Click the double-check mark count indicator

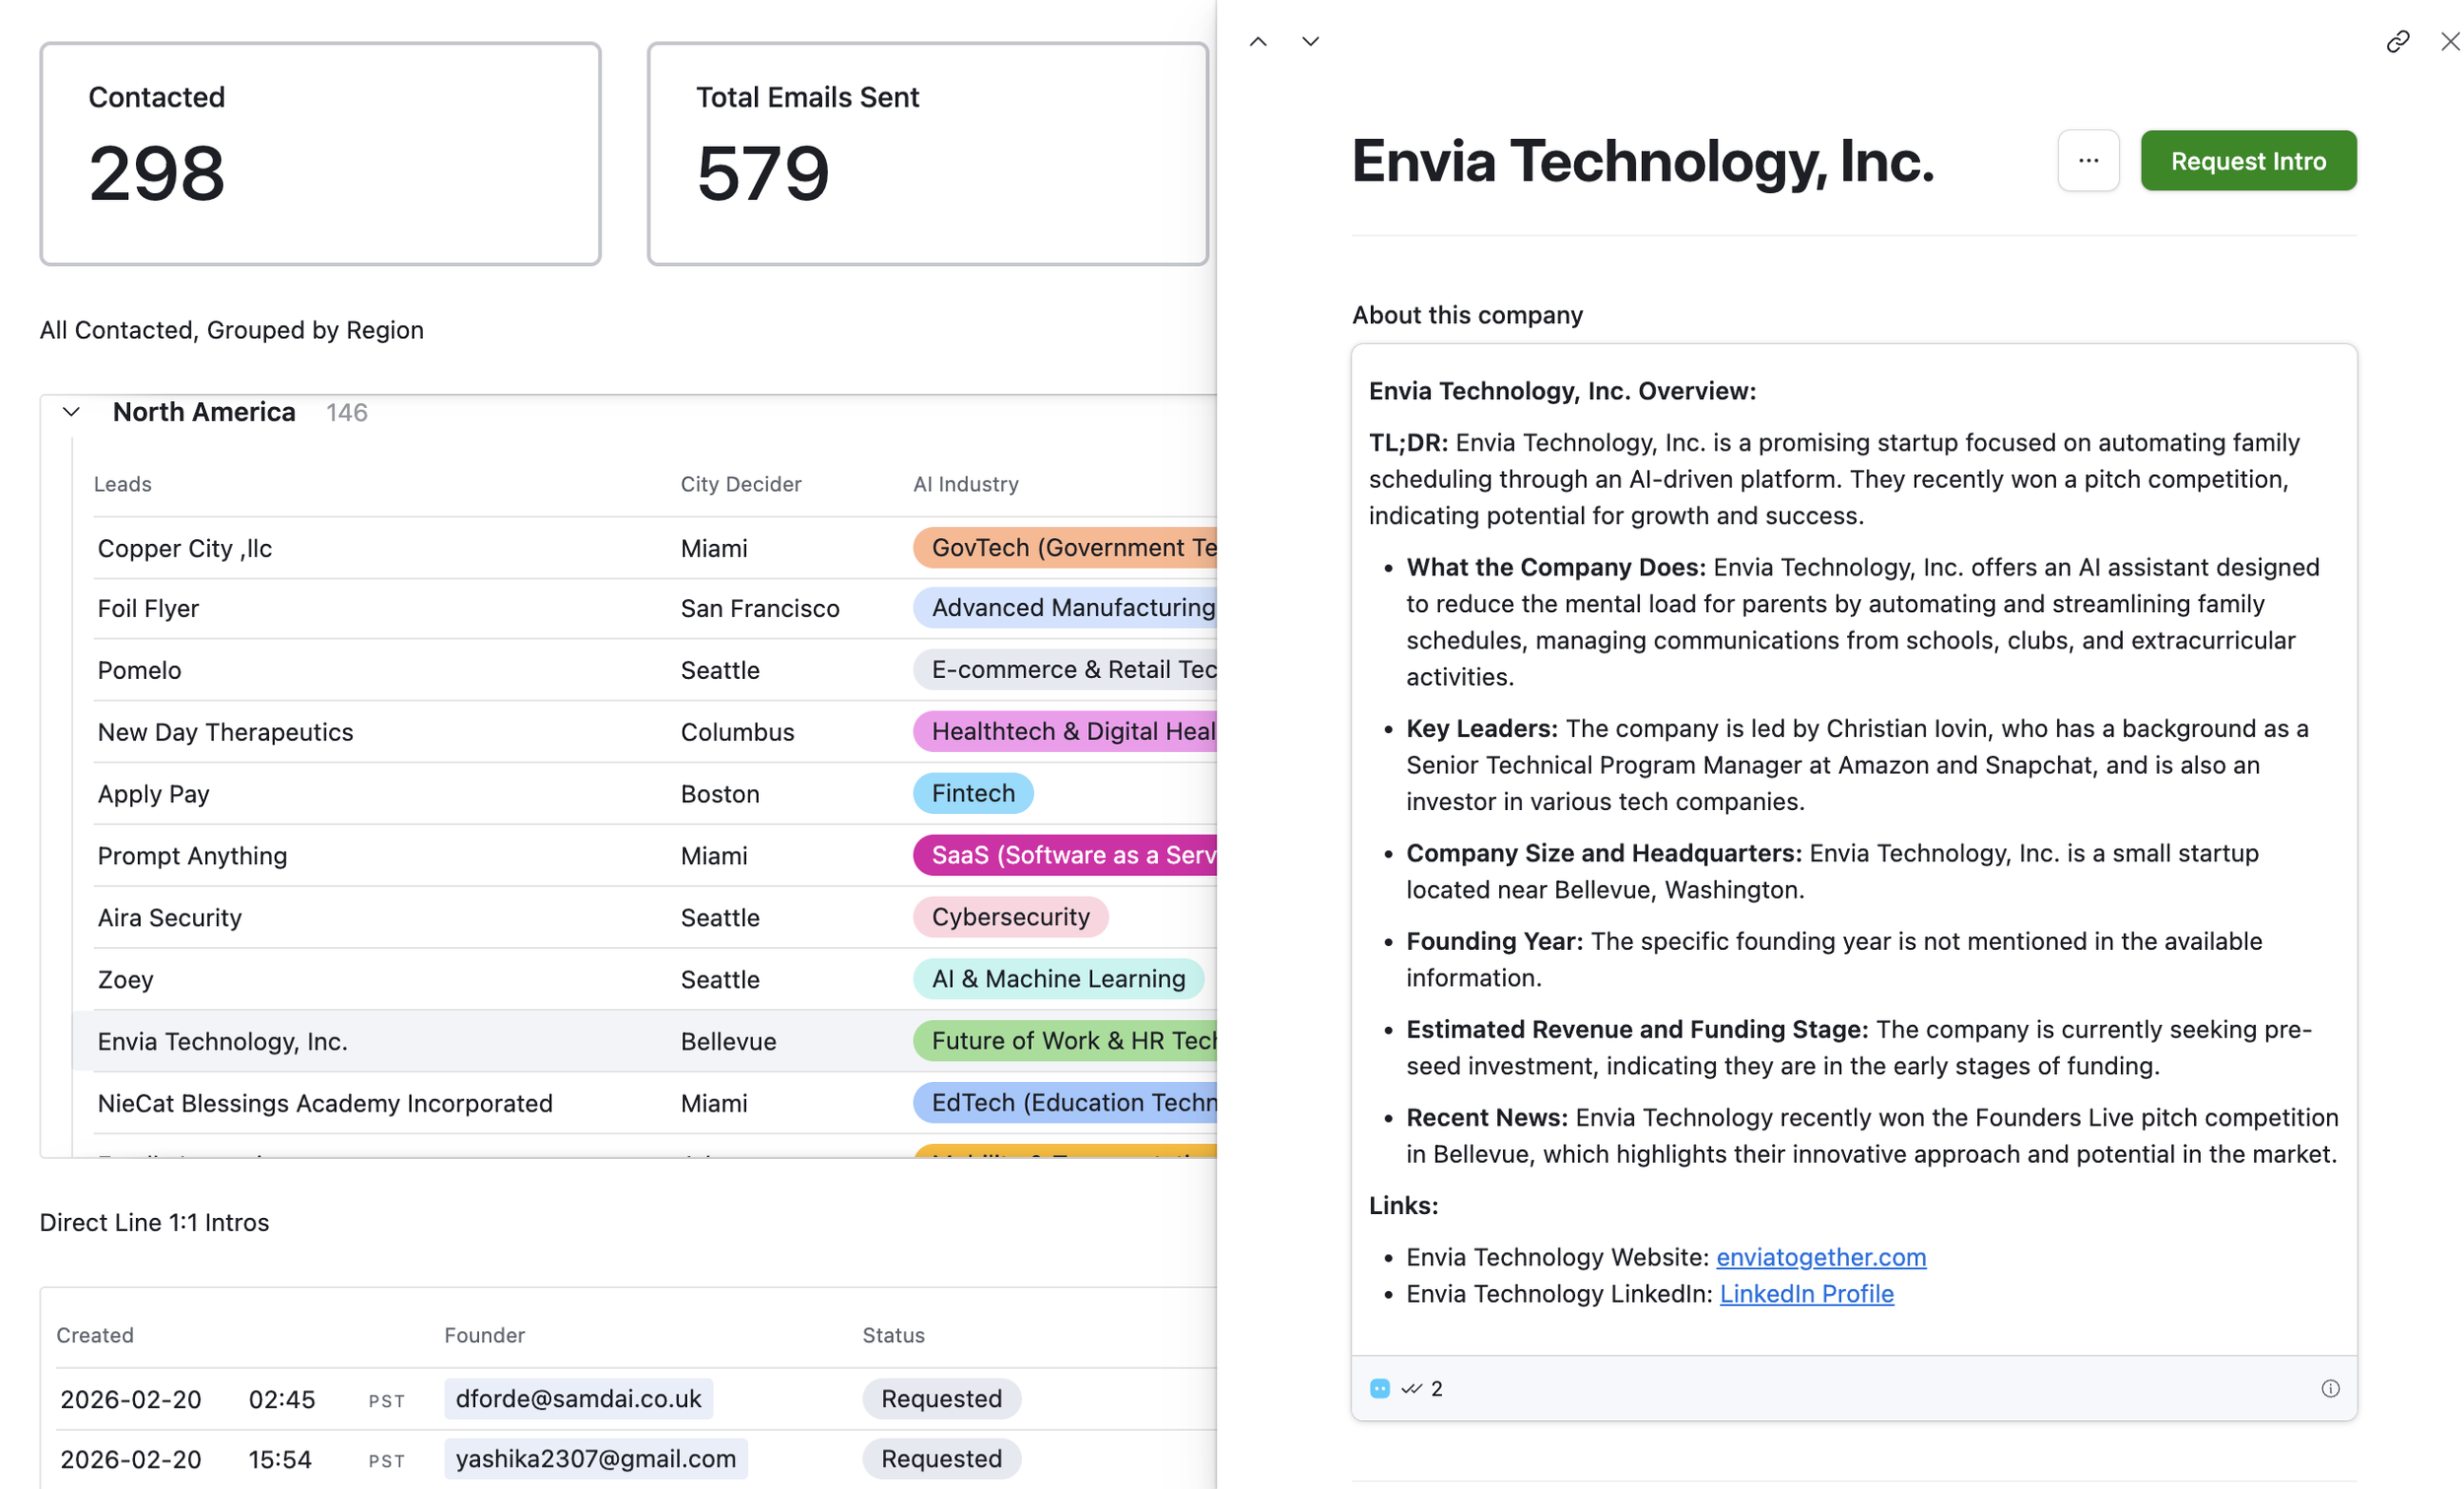coord(1422,1388)
